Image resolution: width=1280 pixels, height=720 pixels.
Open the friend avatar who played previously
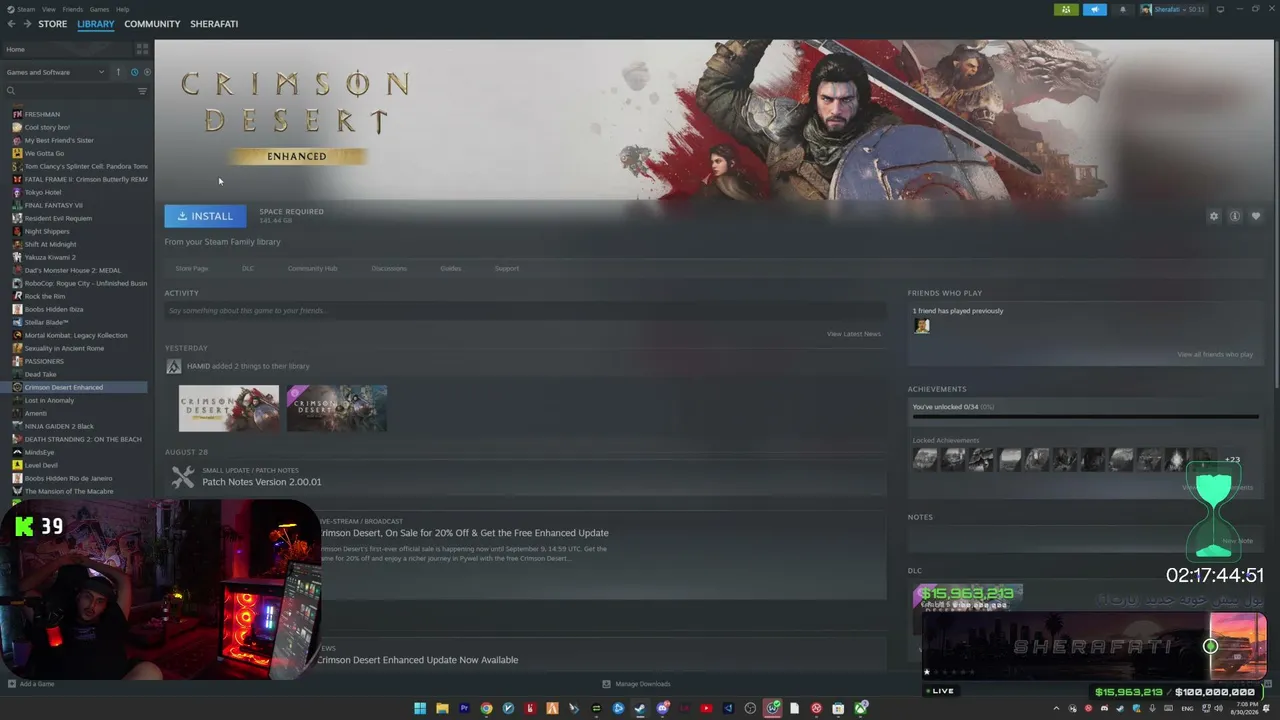[x=922, y=326]
